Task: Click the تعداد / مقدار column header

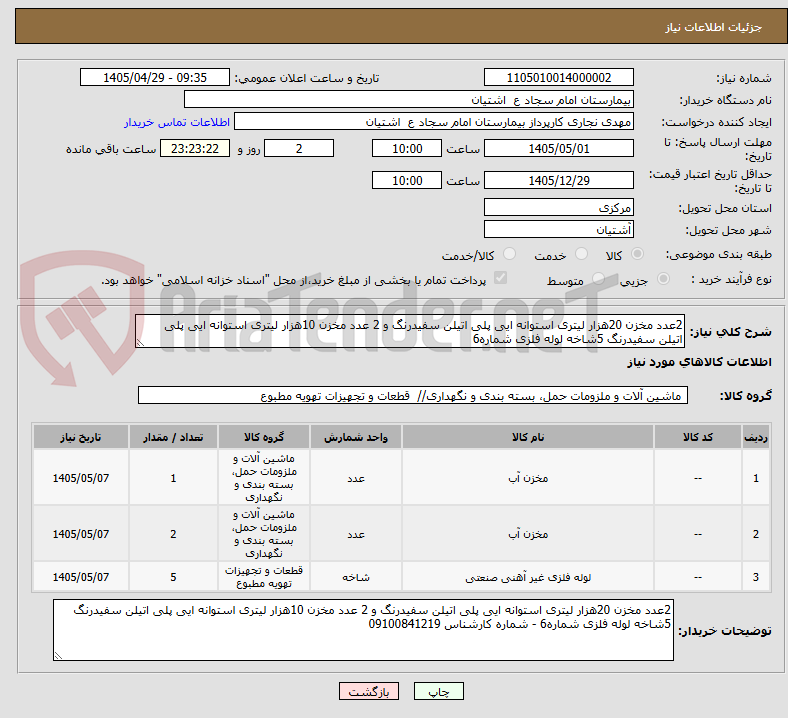Action: coord(173,437)
